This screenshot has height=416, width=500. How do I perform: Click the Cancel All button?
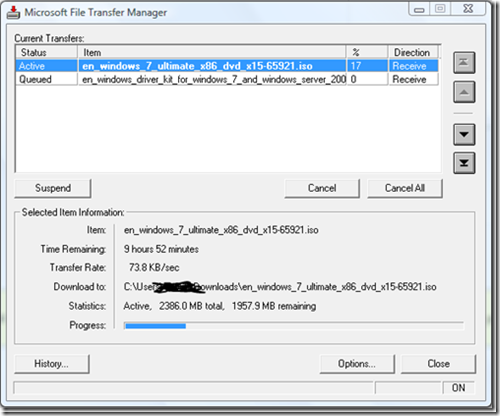click(405, 188)
